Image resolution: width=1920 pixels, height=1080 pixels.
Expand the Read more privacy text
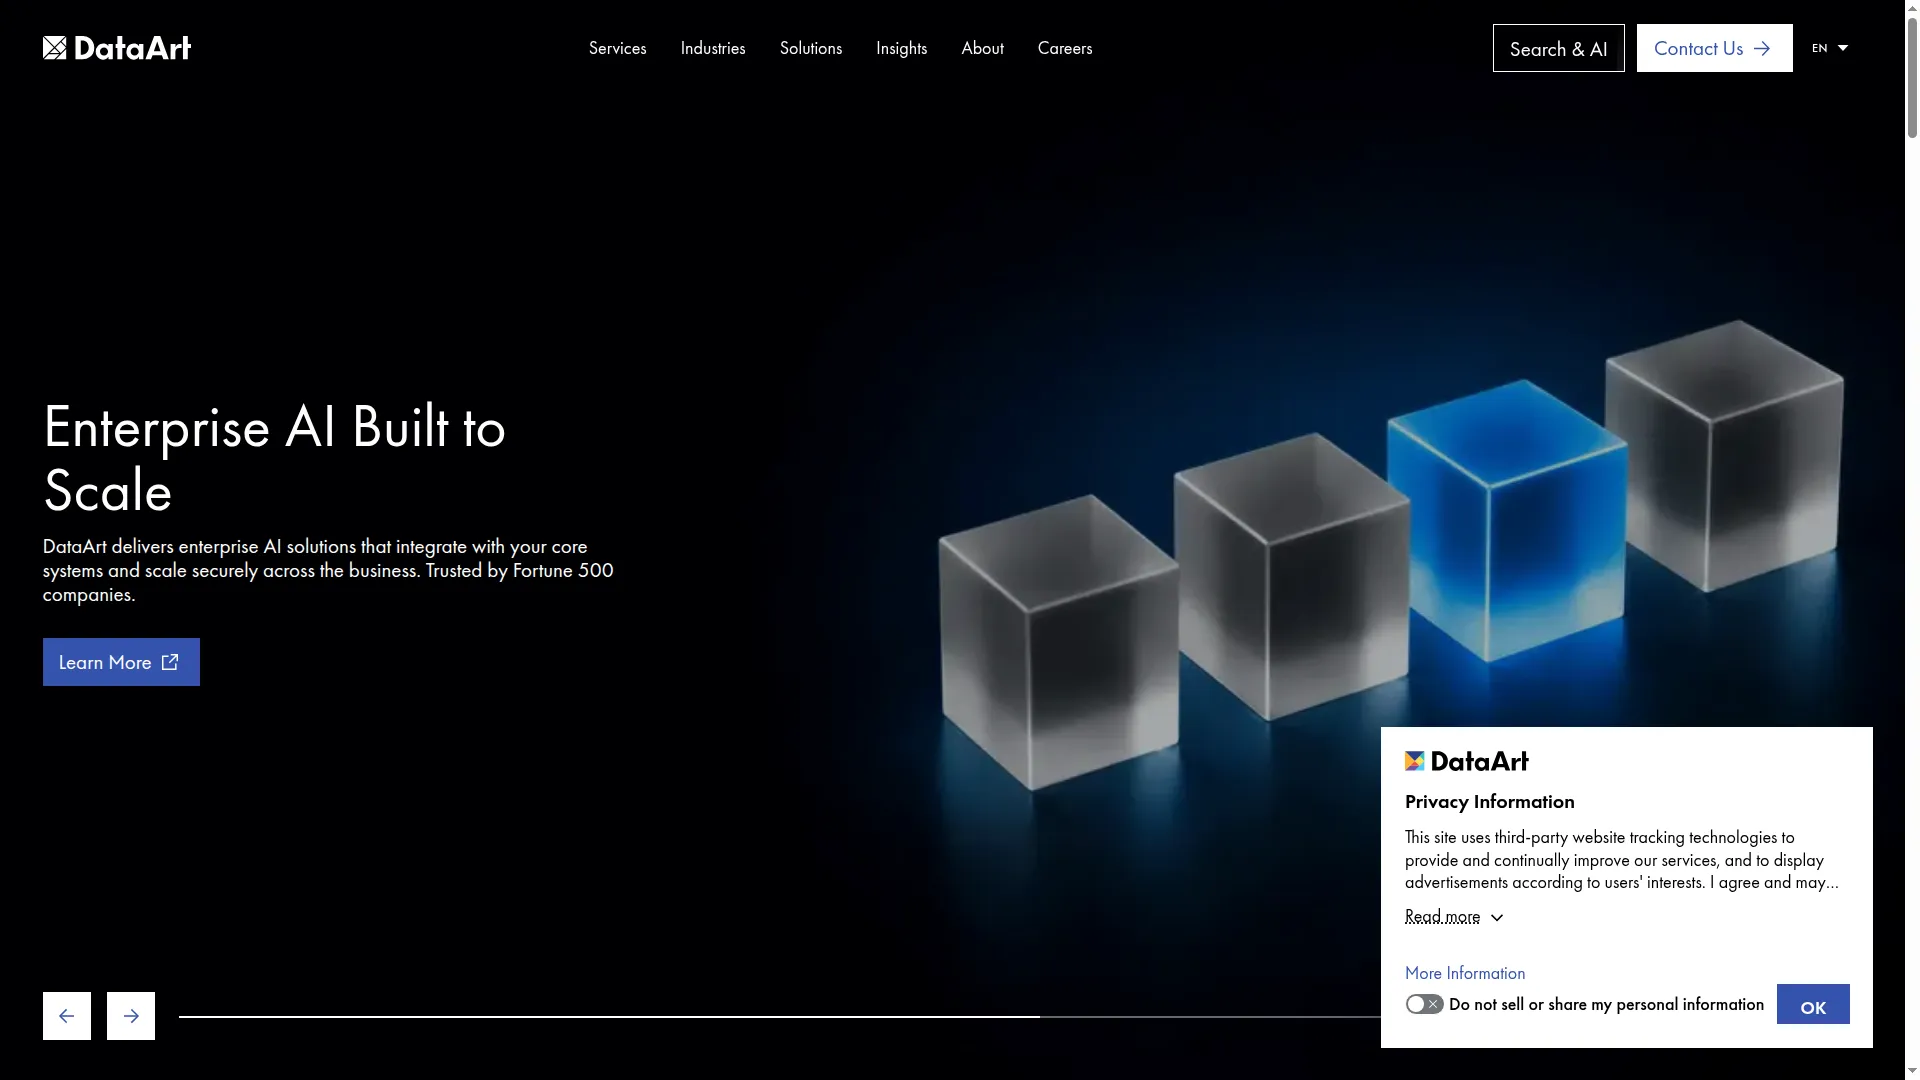click(x=1454, y=917)
